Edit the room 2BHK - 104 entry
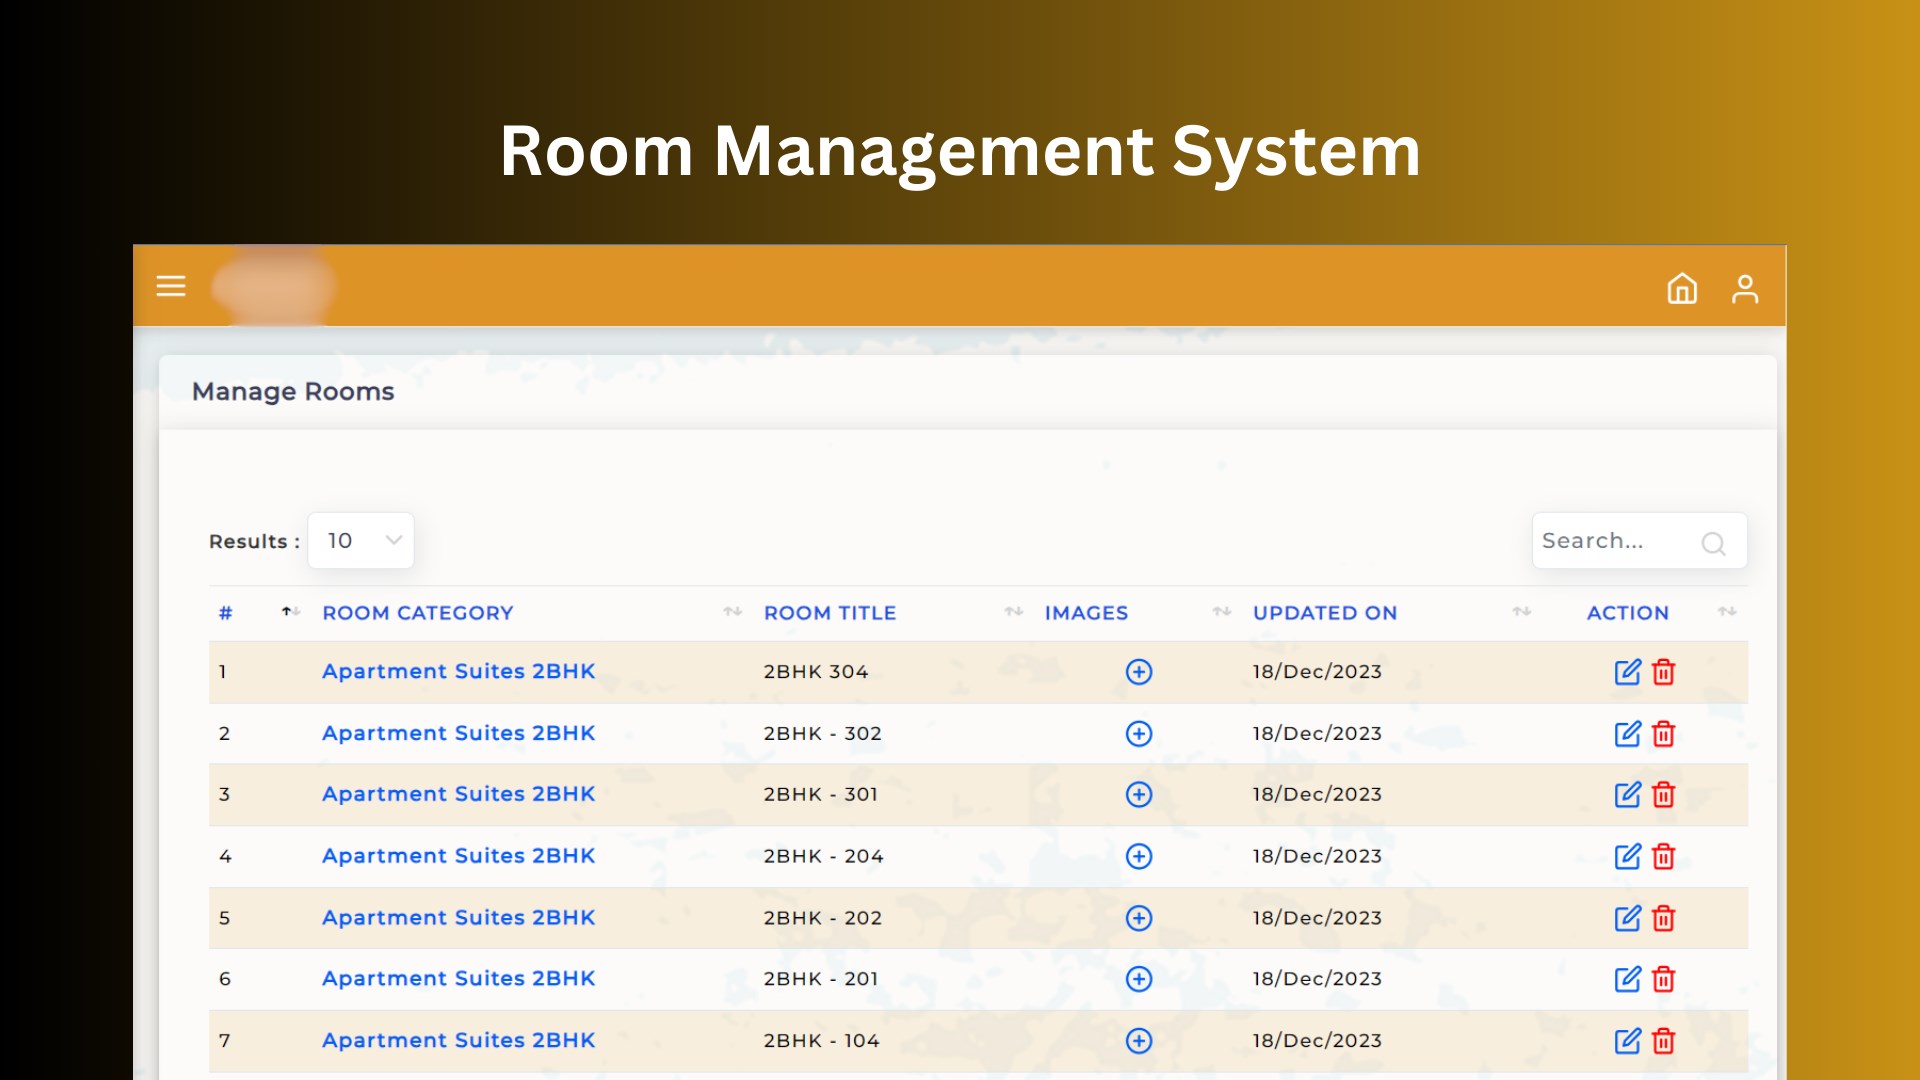The height and width of the screenshot is (1080, 1920). pyautogui.click(x=1628, y=1040)
